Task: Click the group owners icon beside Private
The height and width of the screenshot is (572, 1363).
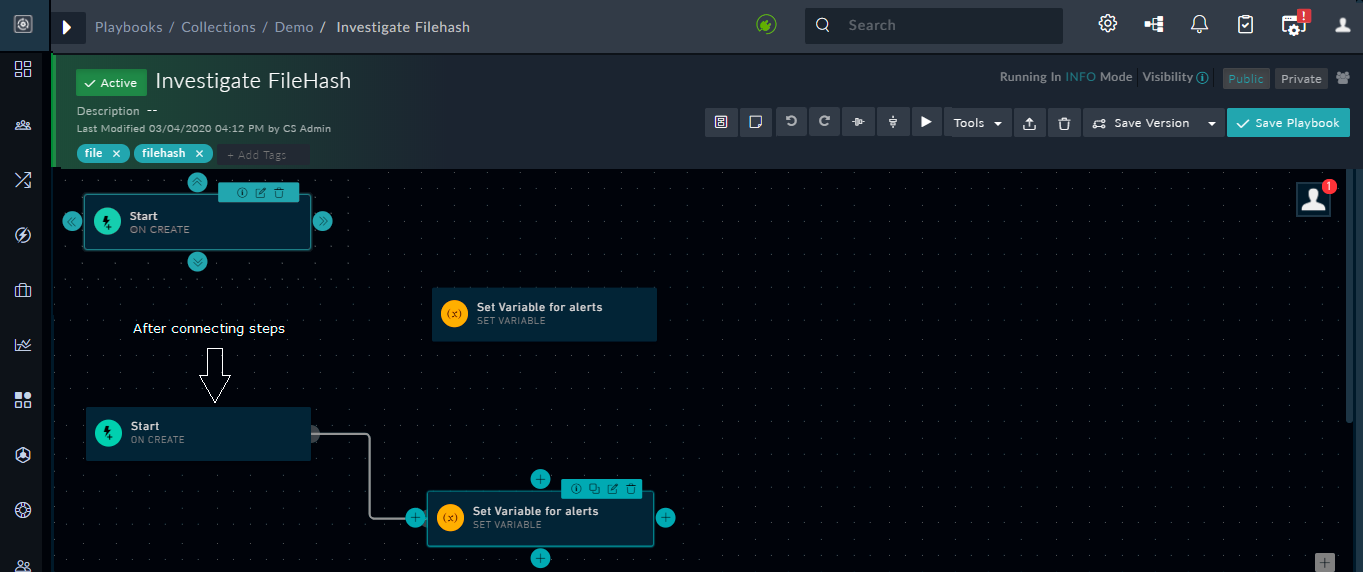Action: pos(1343,79)
